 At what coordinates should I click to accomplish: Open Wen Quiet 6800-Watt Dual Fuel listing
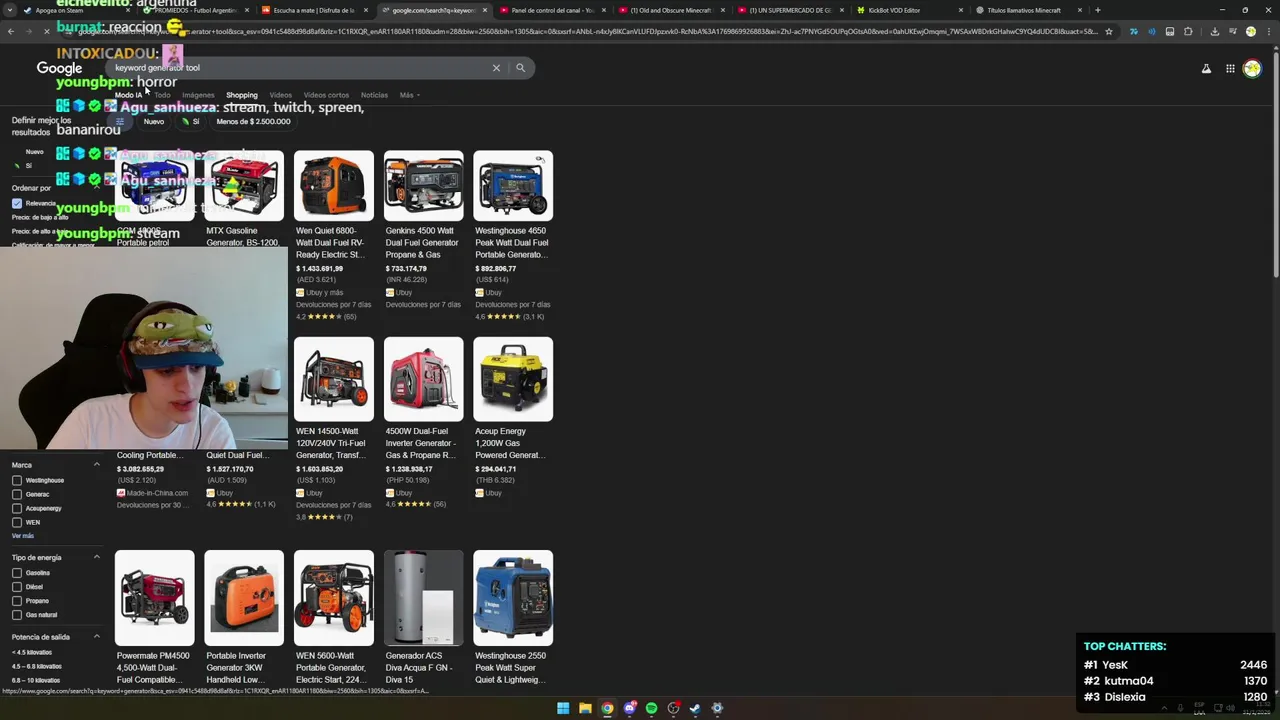(x=333, y=242)
